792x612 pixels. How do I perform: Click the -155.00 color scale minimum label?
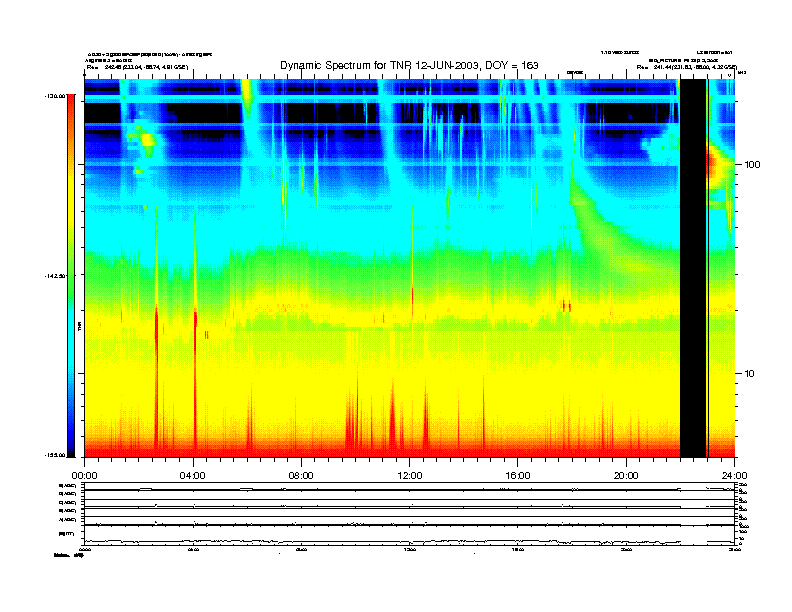55,455
